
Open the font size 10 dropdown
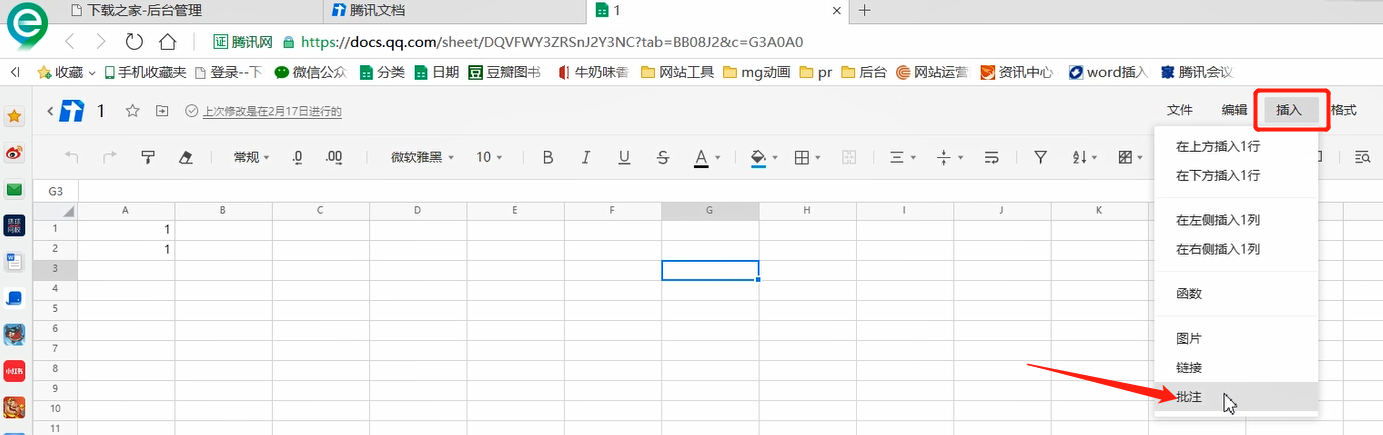pos(489,157)
